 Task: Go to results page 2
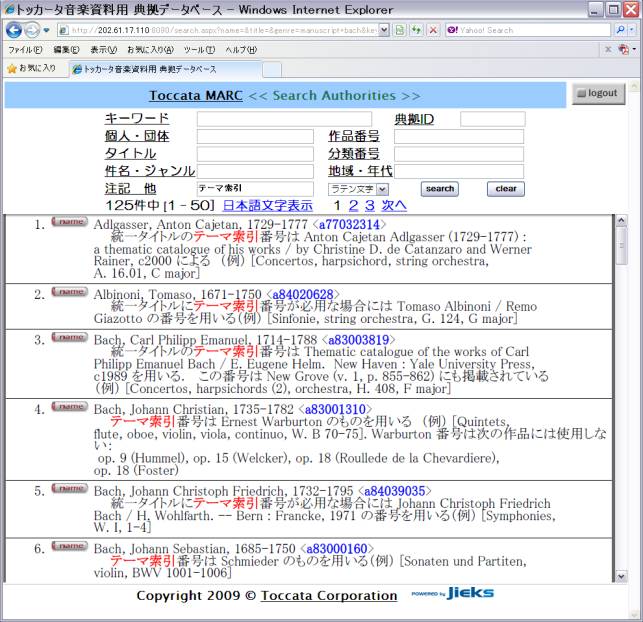[x=353, y=205]
